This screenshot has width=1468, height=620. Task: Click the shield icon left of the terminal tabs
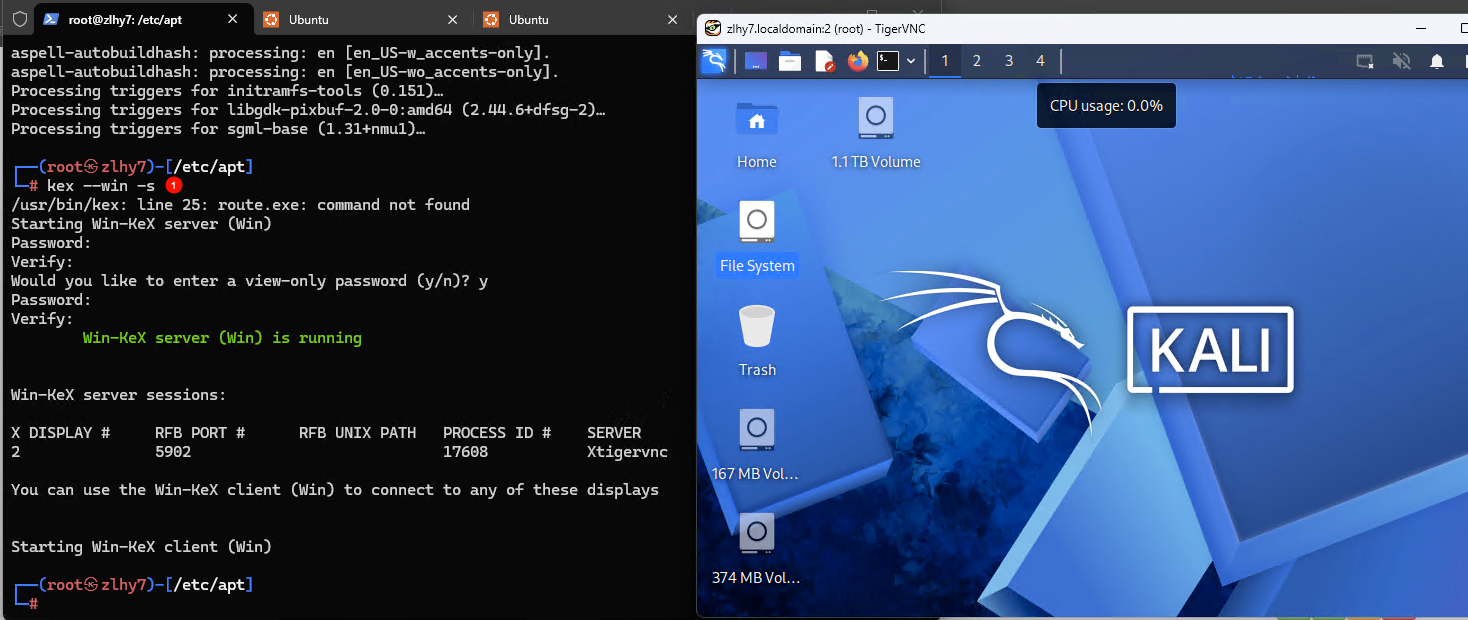click(19, 19)
